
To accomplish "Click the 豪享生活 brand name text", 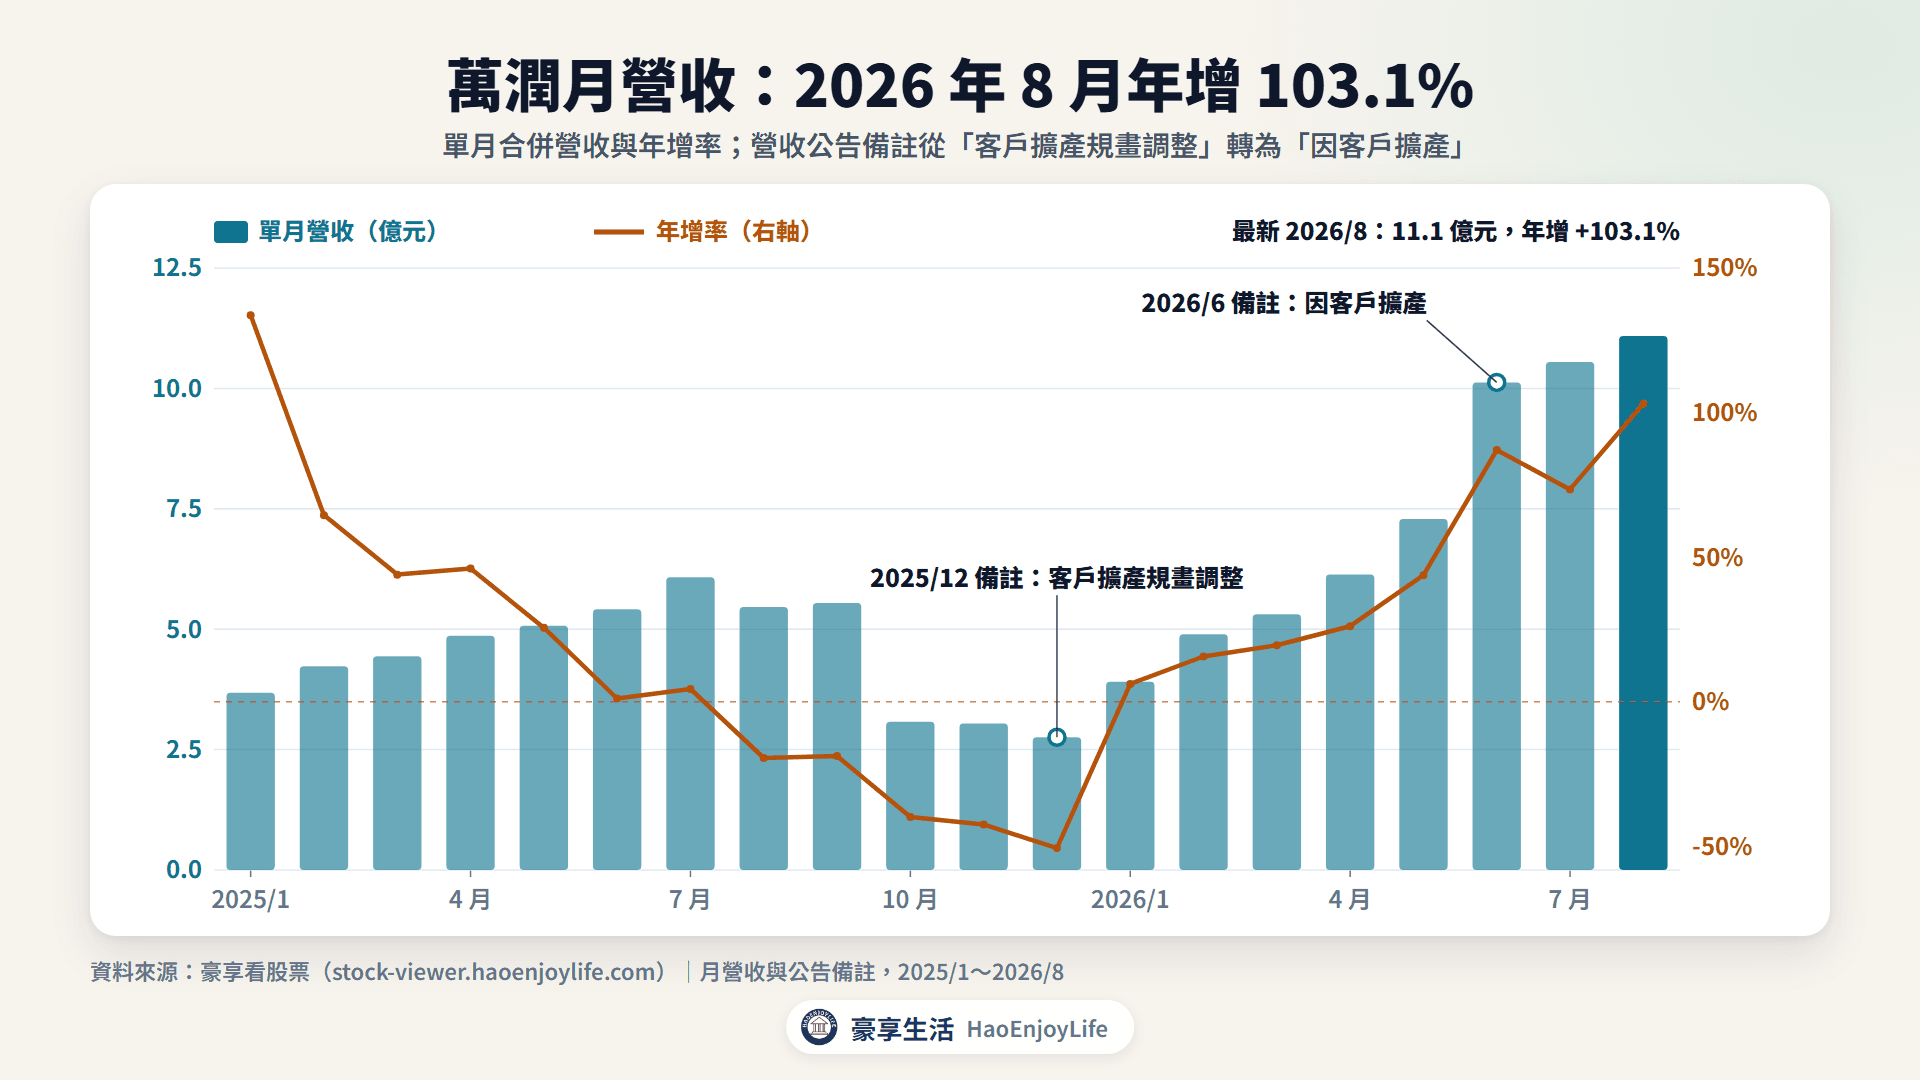I will (x=902, y=1029).
